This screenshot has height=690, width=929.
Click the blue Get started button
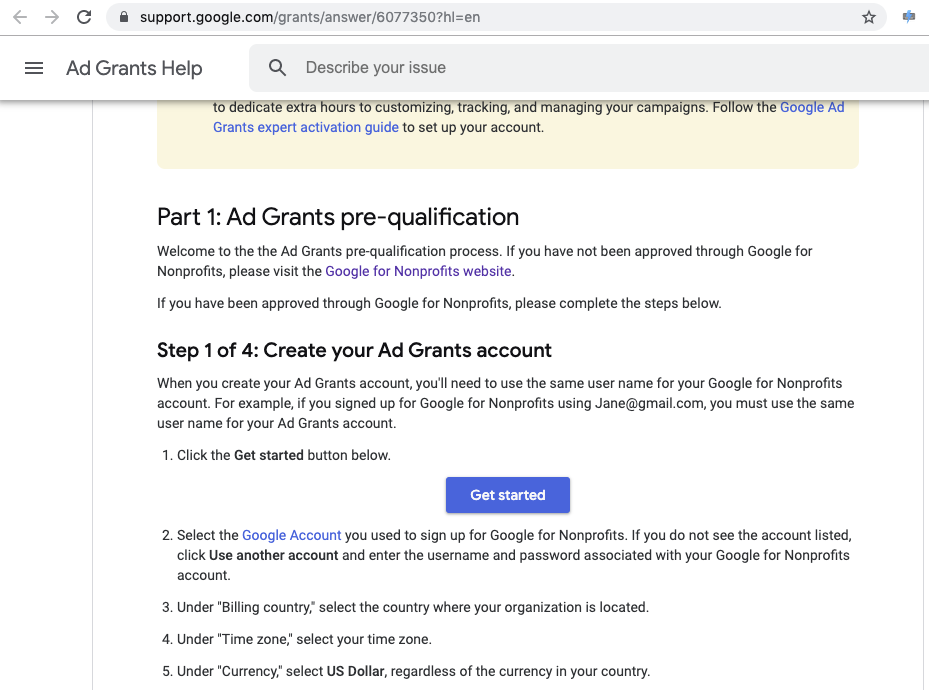508,495
